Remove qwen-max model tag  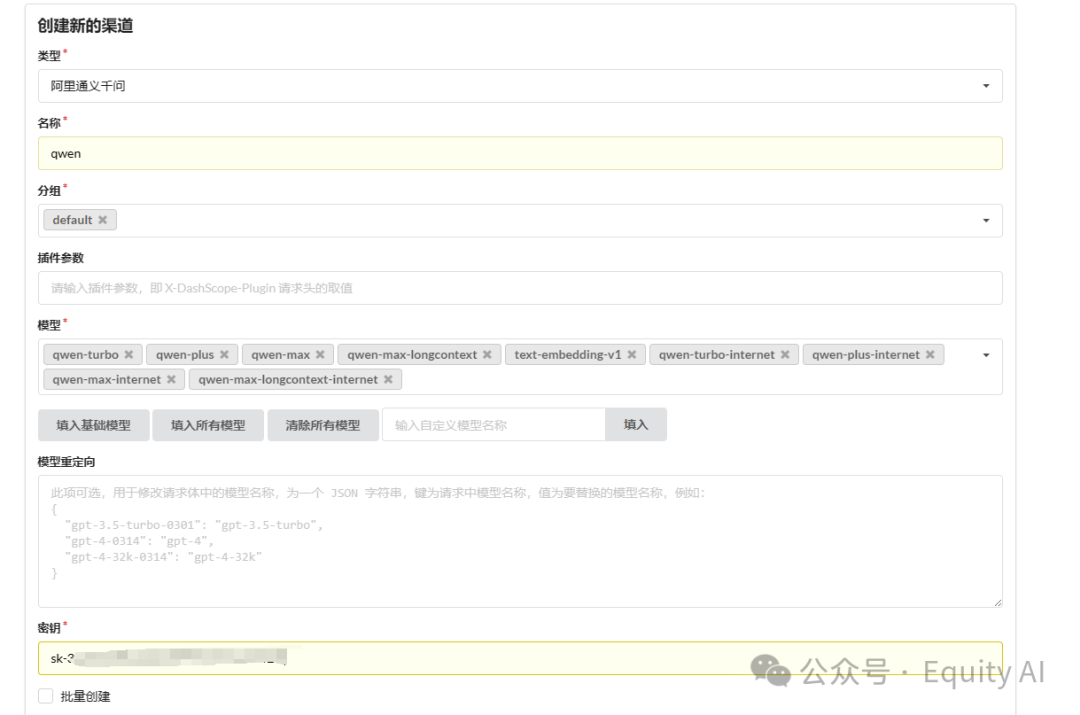(x=320, y=355)
